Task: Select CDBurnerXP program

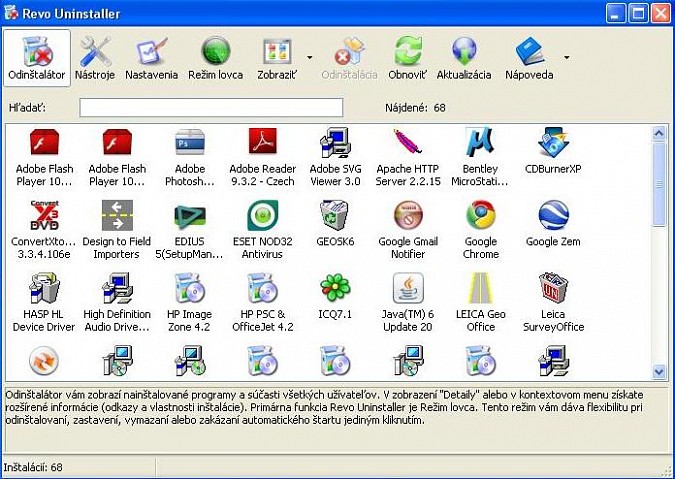Action: (553, 151)
